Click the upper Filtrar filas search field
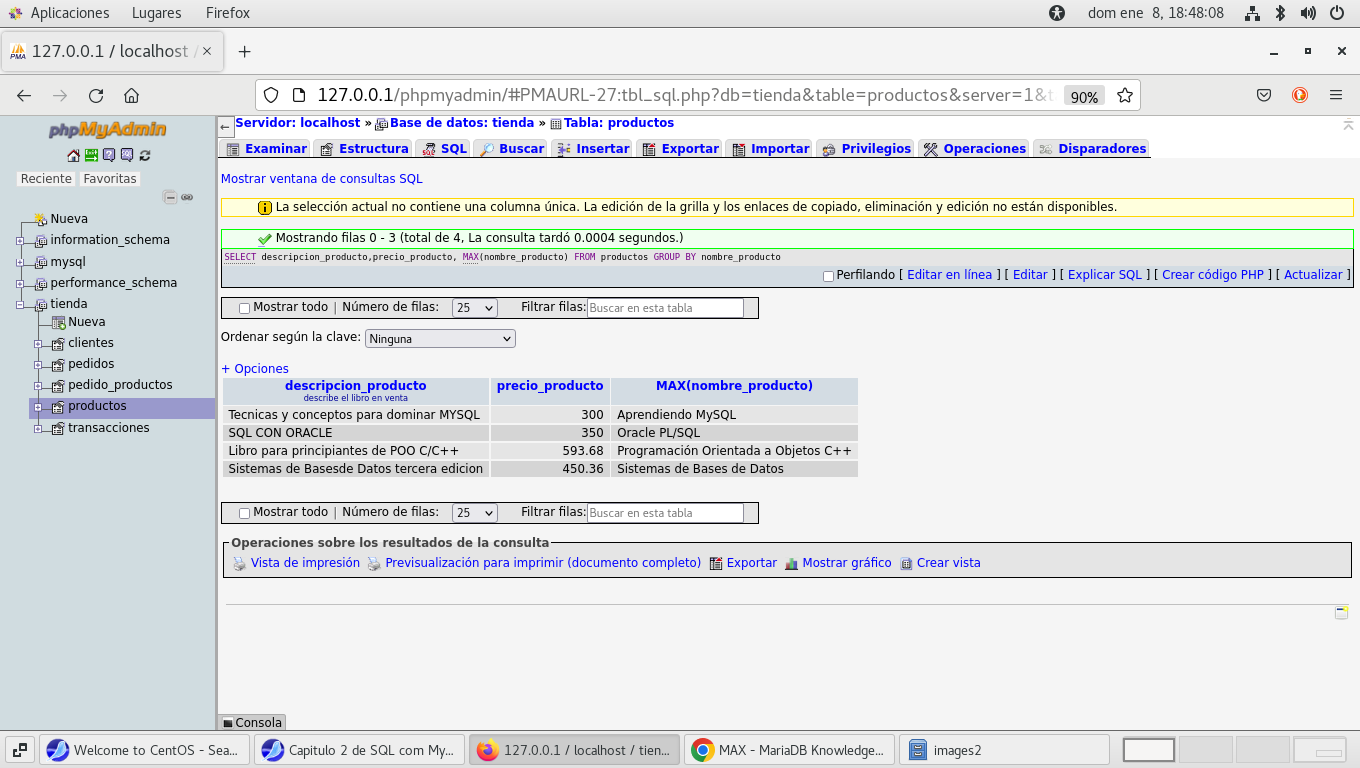 point(665,308)
